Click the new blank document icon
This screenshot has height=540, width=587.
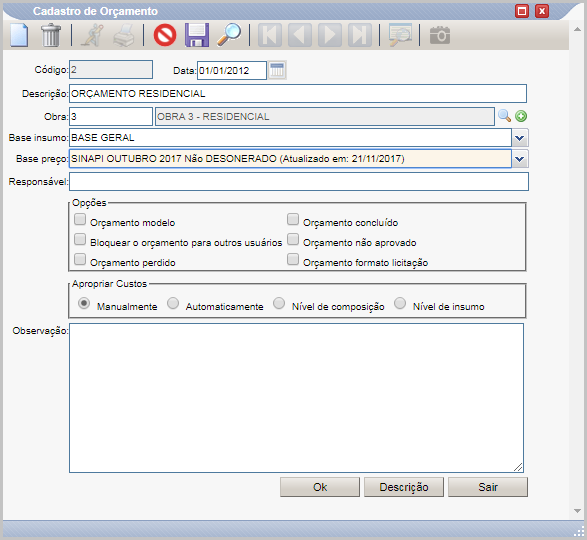(x=19, y=35)
